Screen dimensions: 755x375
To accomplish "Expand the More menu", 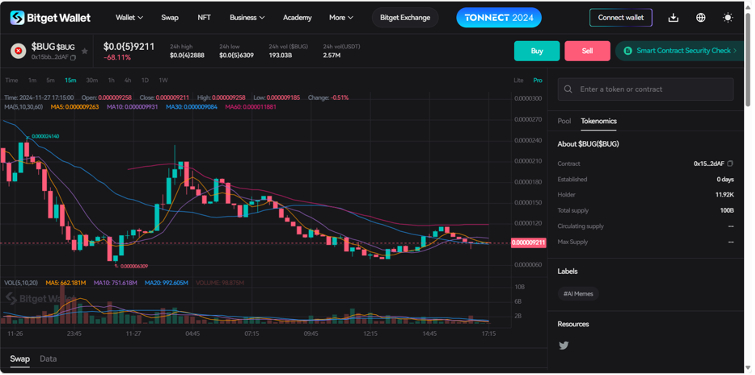I will pos(341,17).
